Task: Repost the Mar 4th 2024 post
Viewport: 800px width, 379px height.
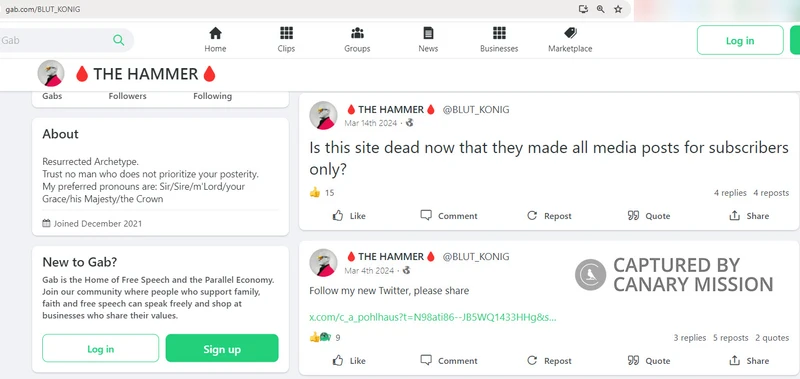Action: [x=549, y=361]
